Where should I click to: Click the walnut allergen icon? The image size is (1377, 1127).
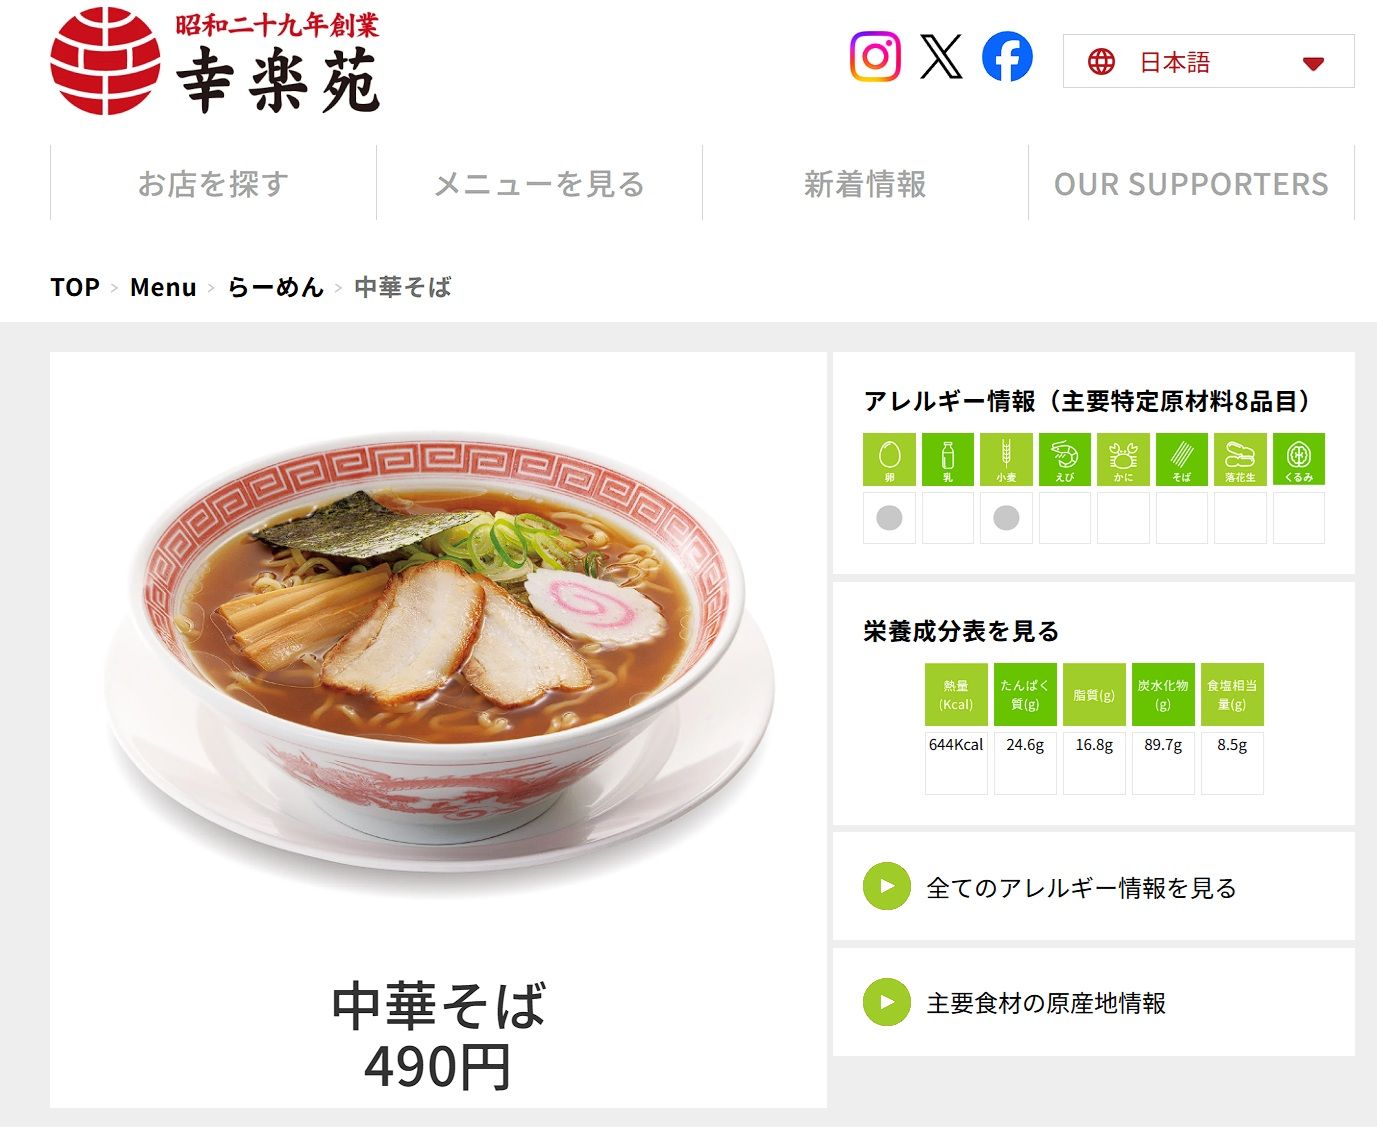1299,459
